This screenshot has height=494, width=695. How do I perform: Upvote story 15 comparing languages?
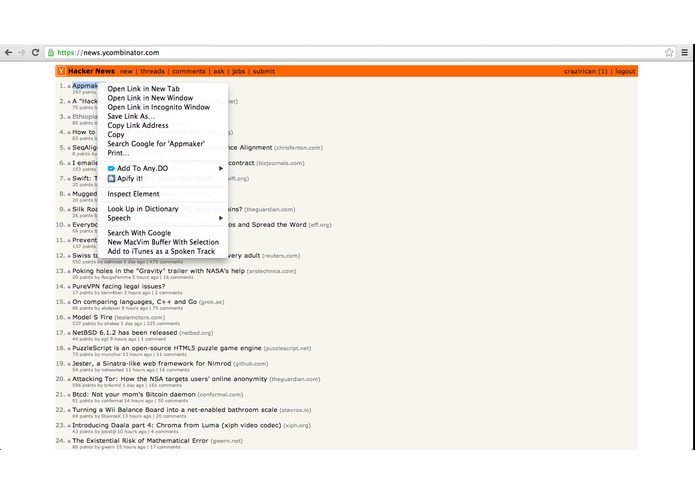(x=69, y=302)
